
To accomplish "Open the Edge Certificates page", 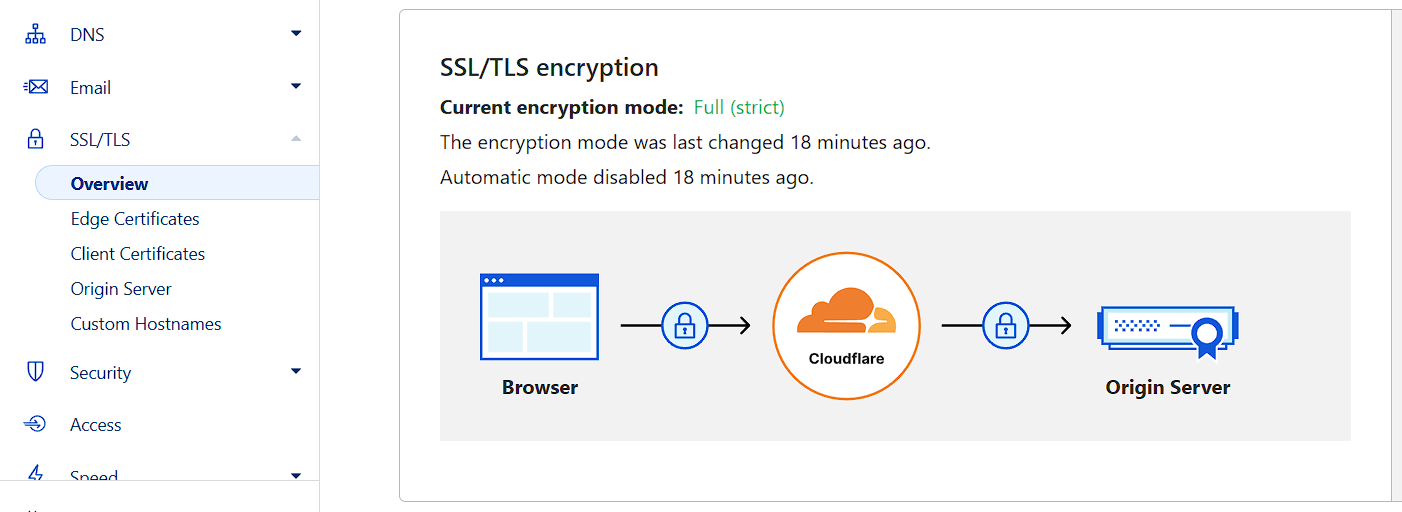I will 135,219.
